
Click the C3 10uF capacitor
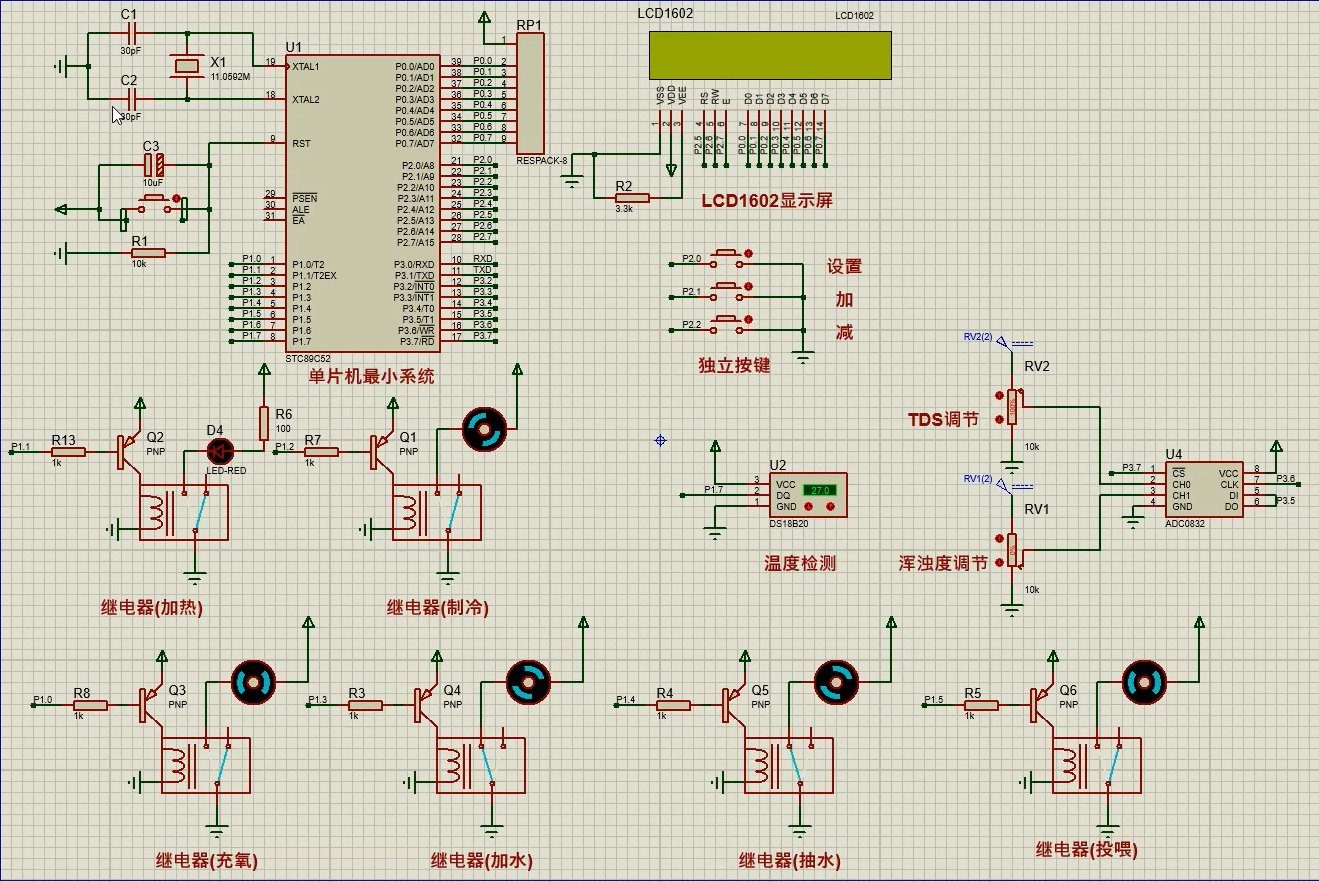tap(152, 165)
